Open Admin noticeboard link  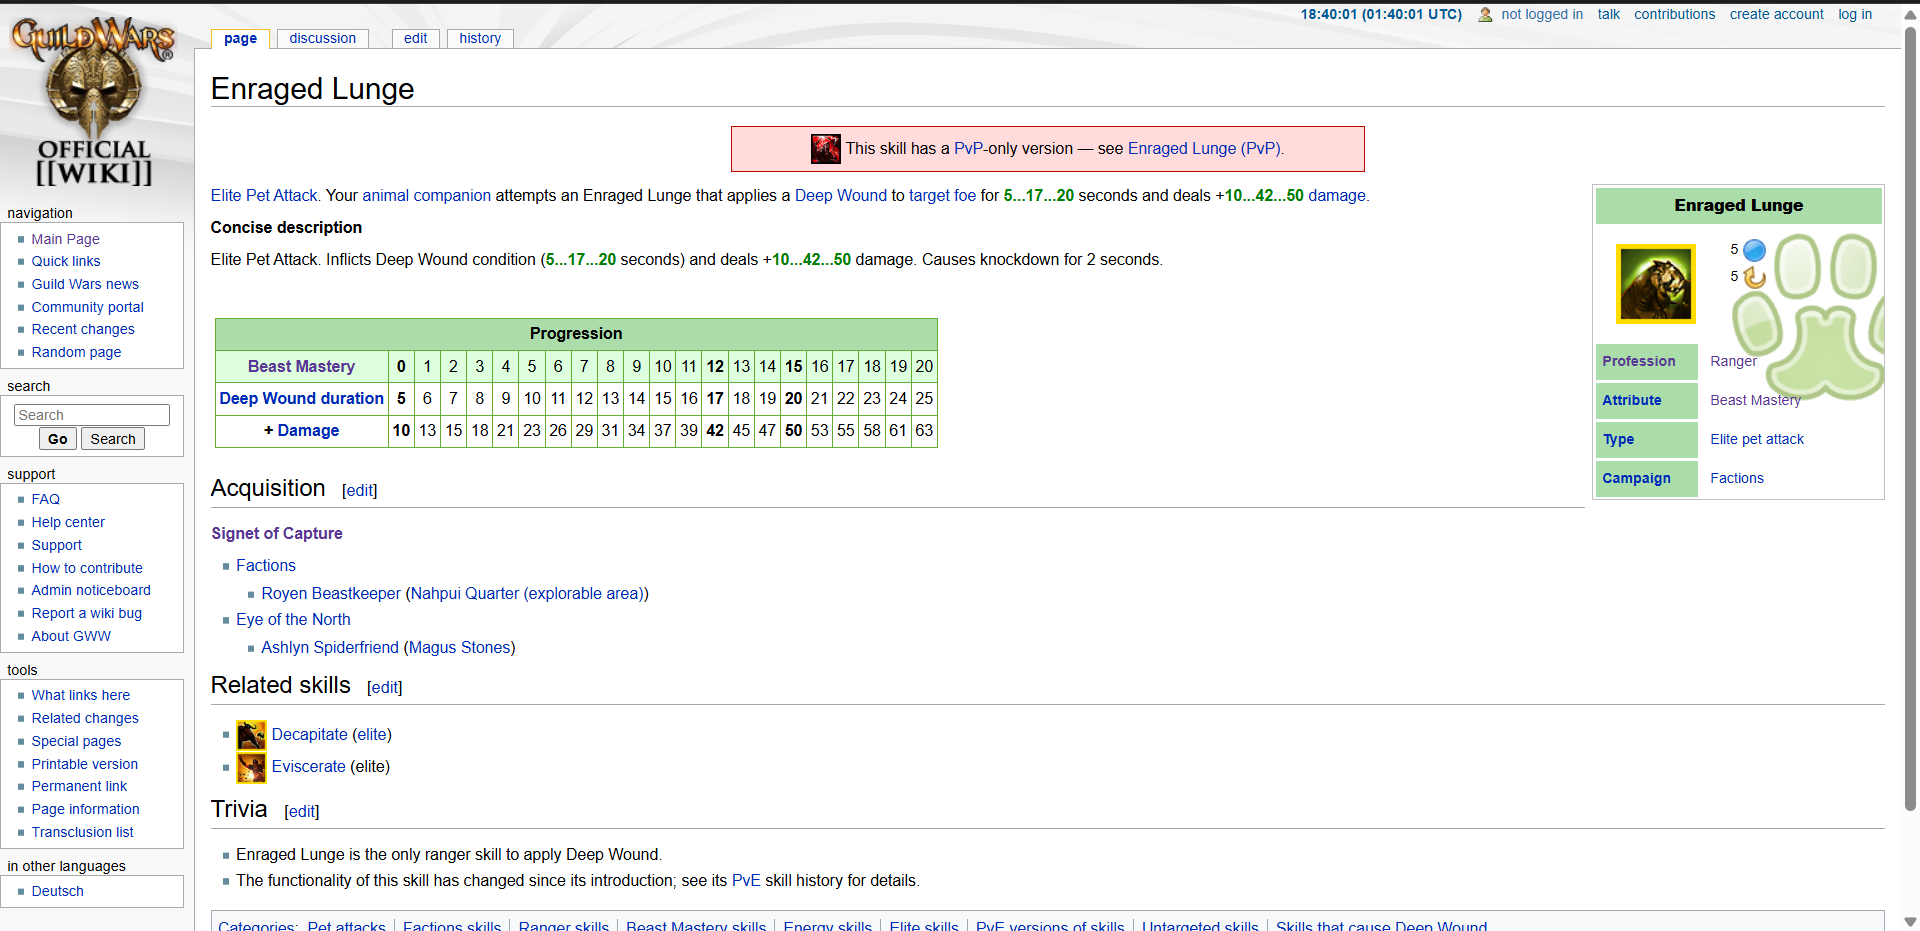pos(91,590)
